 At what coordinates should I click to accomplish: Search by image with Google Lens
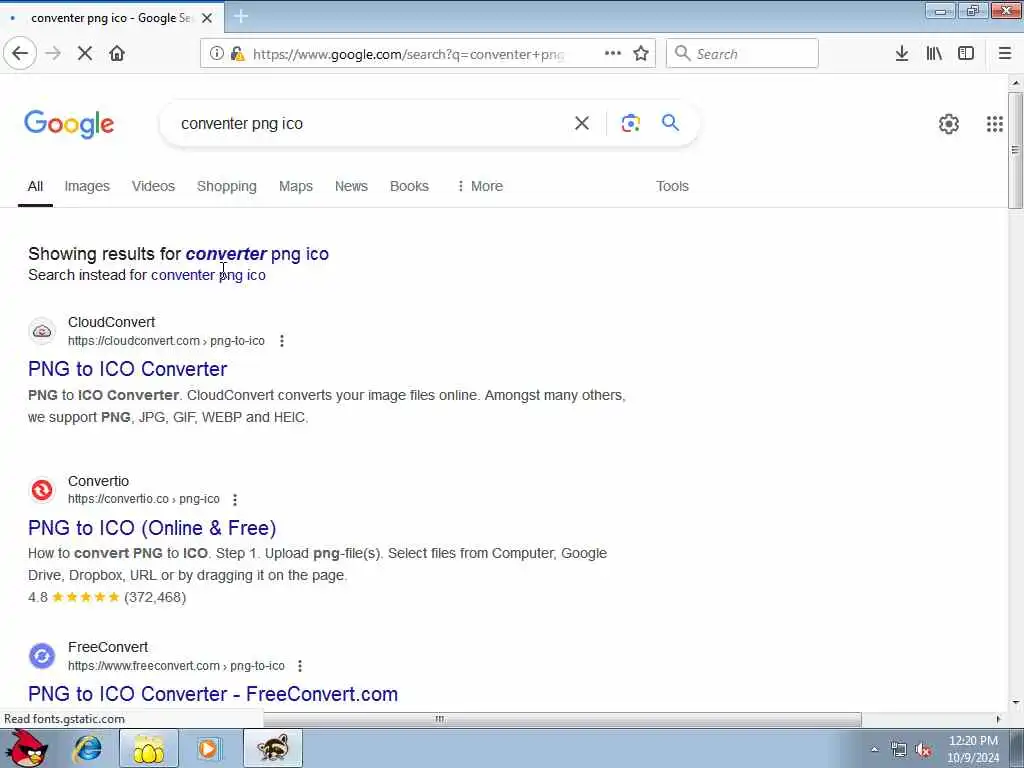[630, 123]
